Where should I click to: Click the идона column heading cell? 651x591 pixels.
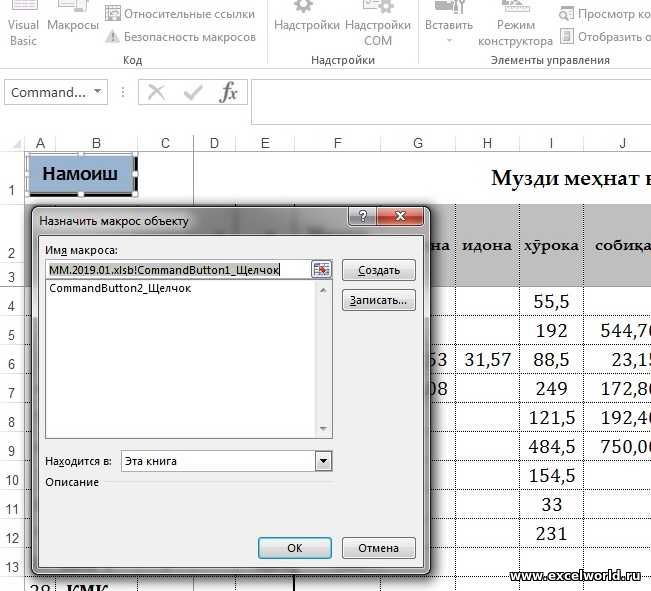point(487,245)
